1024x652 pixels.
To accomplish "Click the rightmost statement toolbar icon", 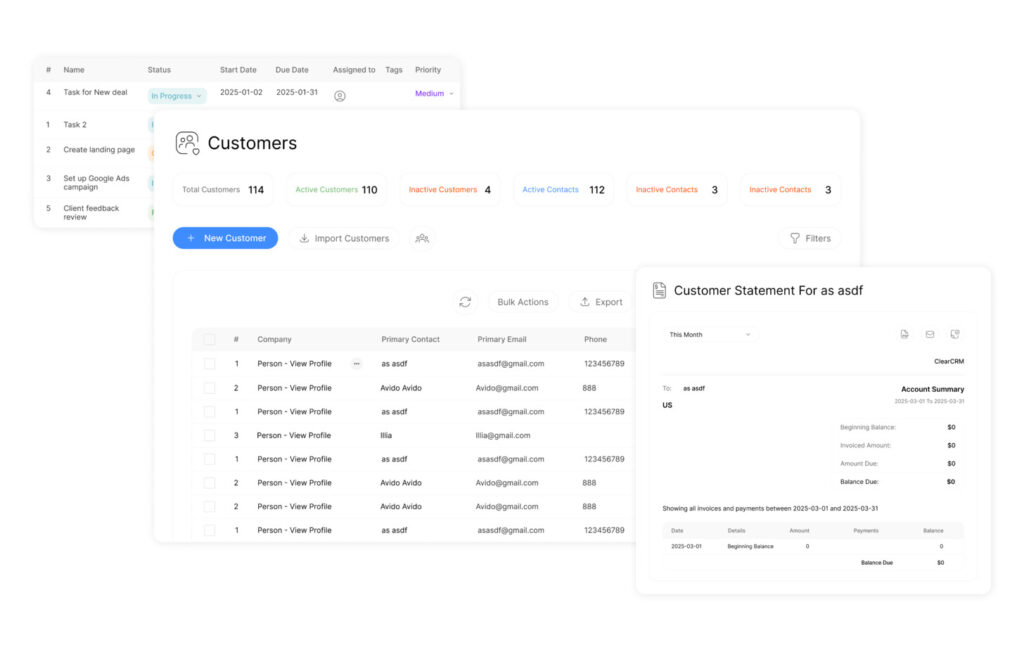I will point(955,334).
